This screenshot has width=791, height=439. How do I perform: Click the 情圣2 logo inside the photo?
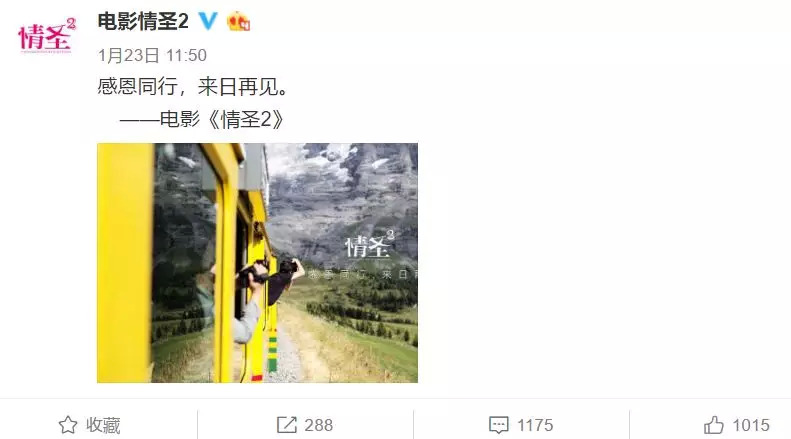click(x=369, y=244)
